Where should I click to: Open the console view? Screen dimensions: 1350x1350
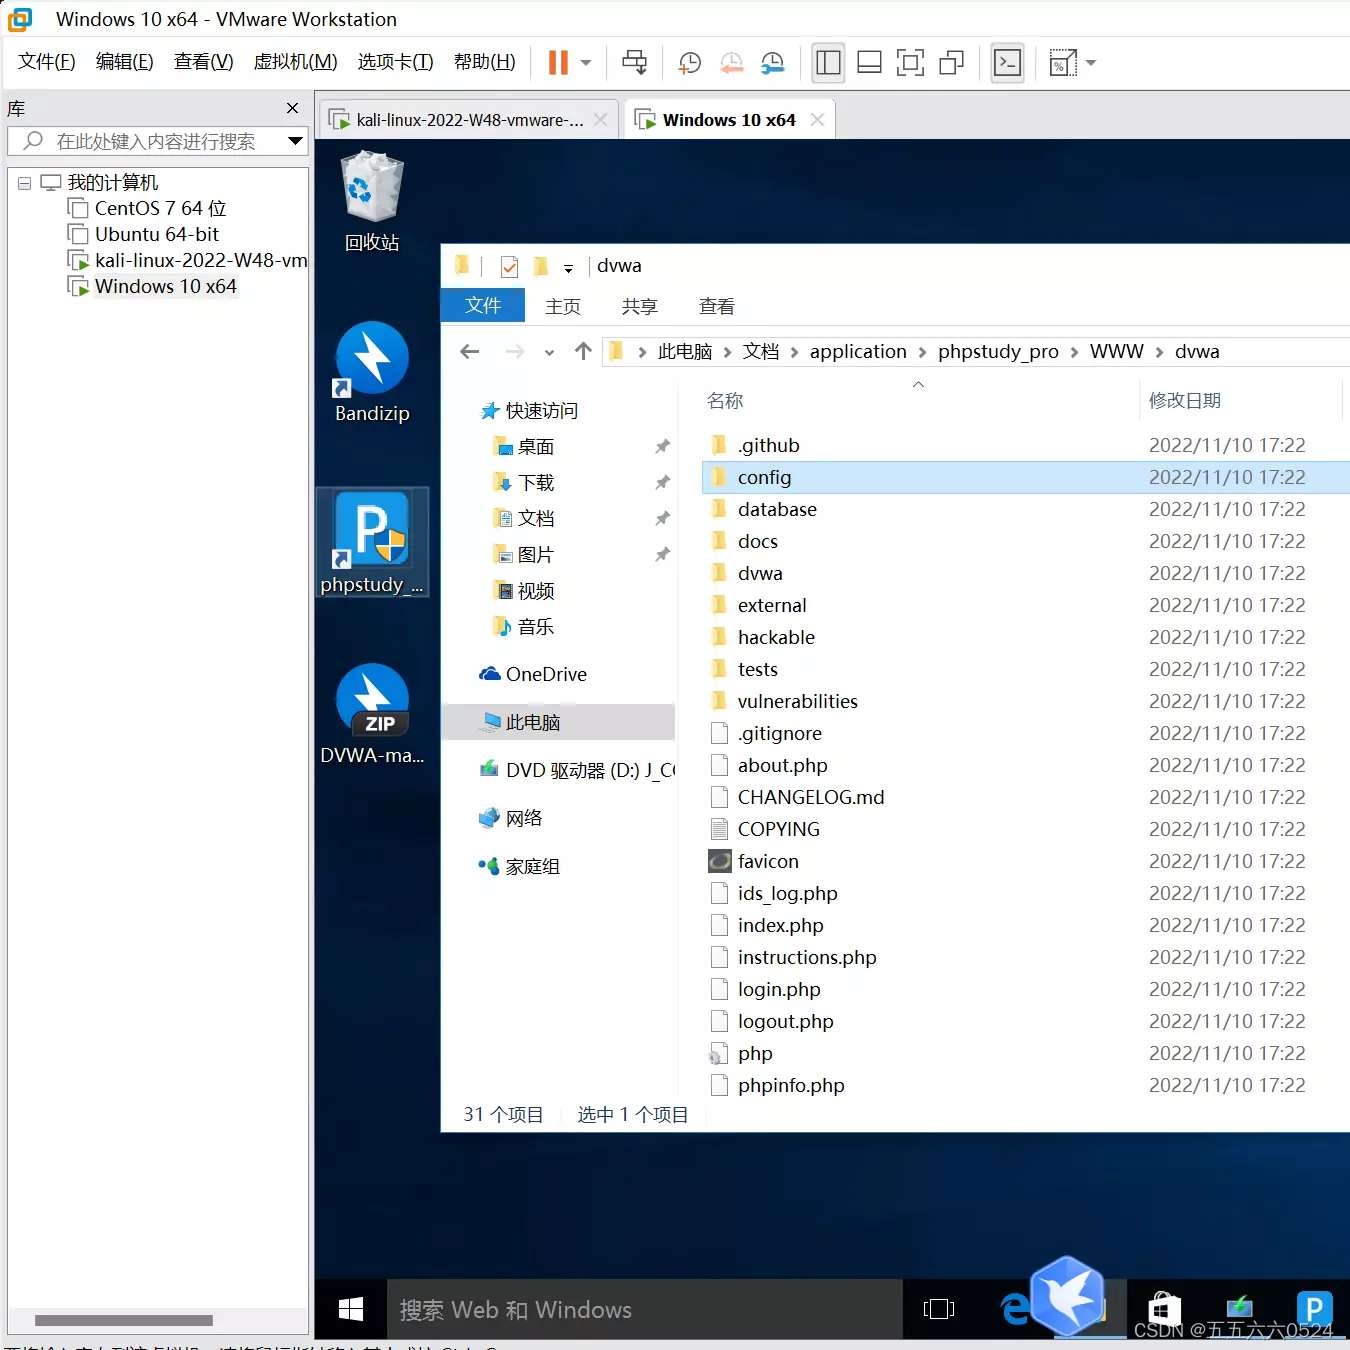(1007, 63)
